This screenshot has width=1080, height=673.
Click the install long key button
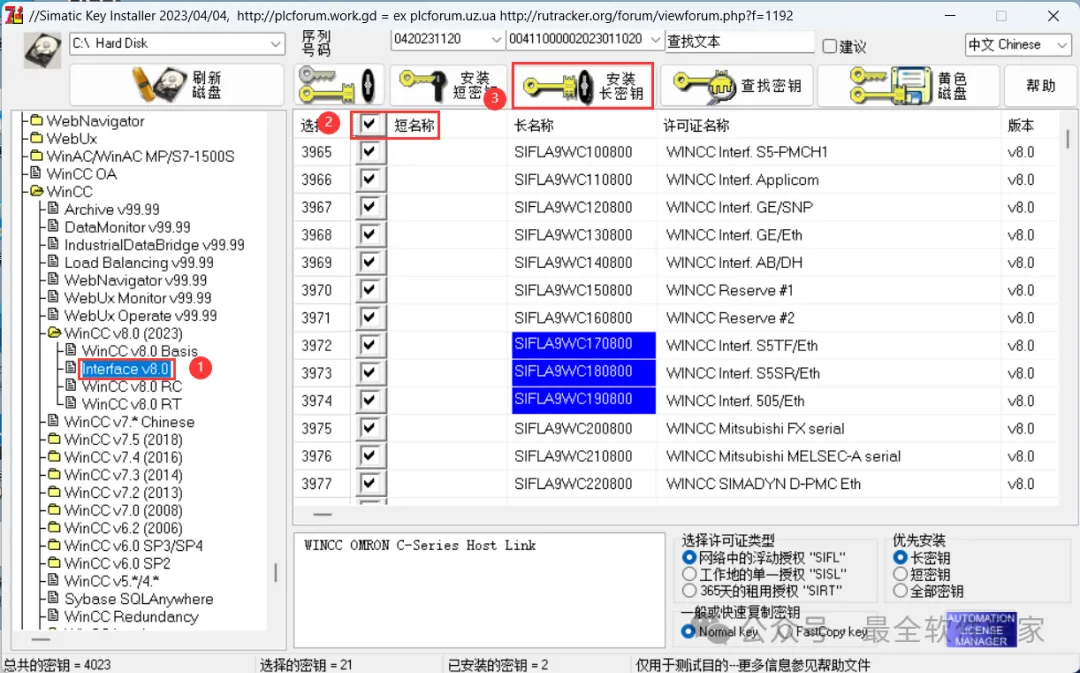[583, 85]
